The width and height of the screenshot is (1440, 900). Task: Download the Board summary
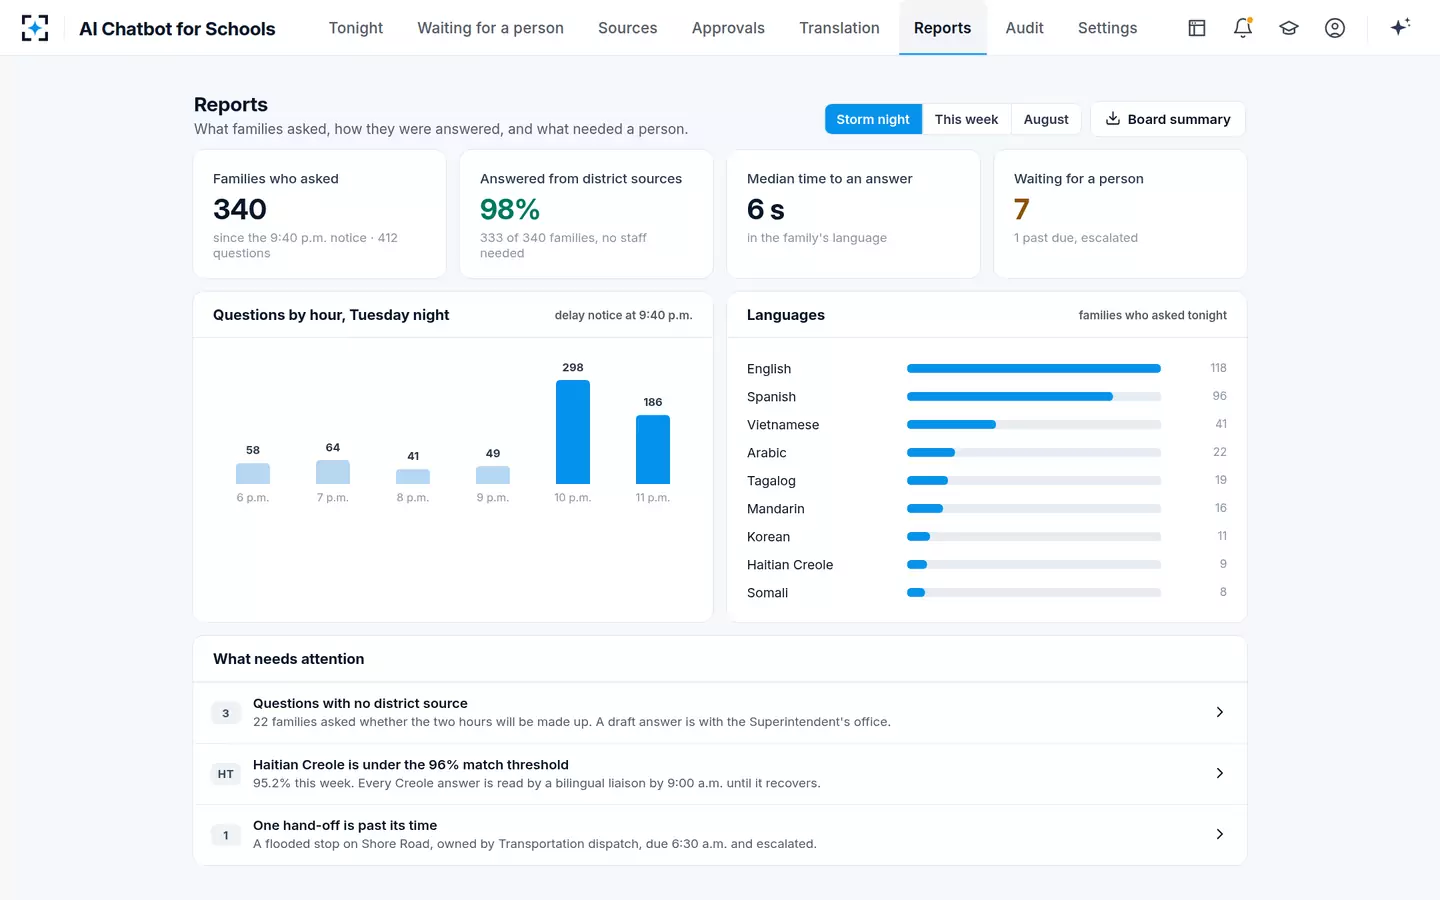point(1168,119)
